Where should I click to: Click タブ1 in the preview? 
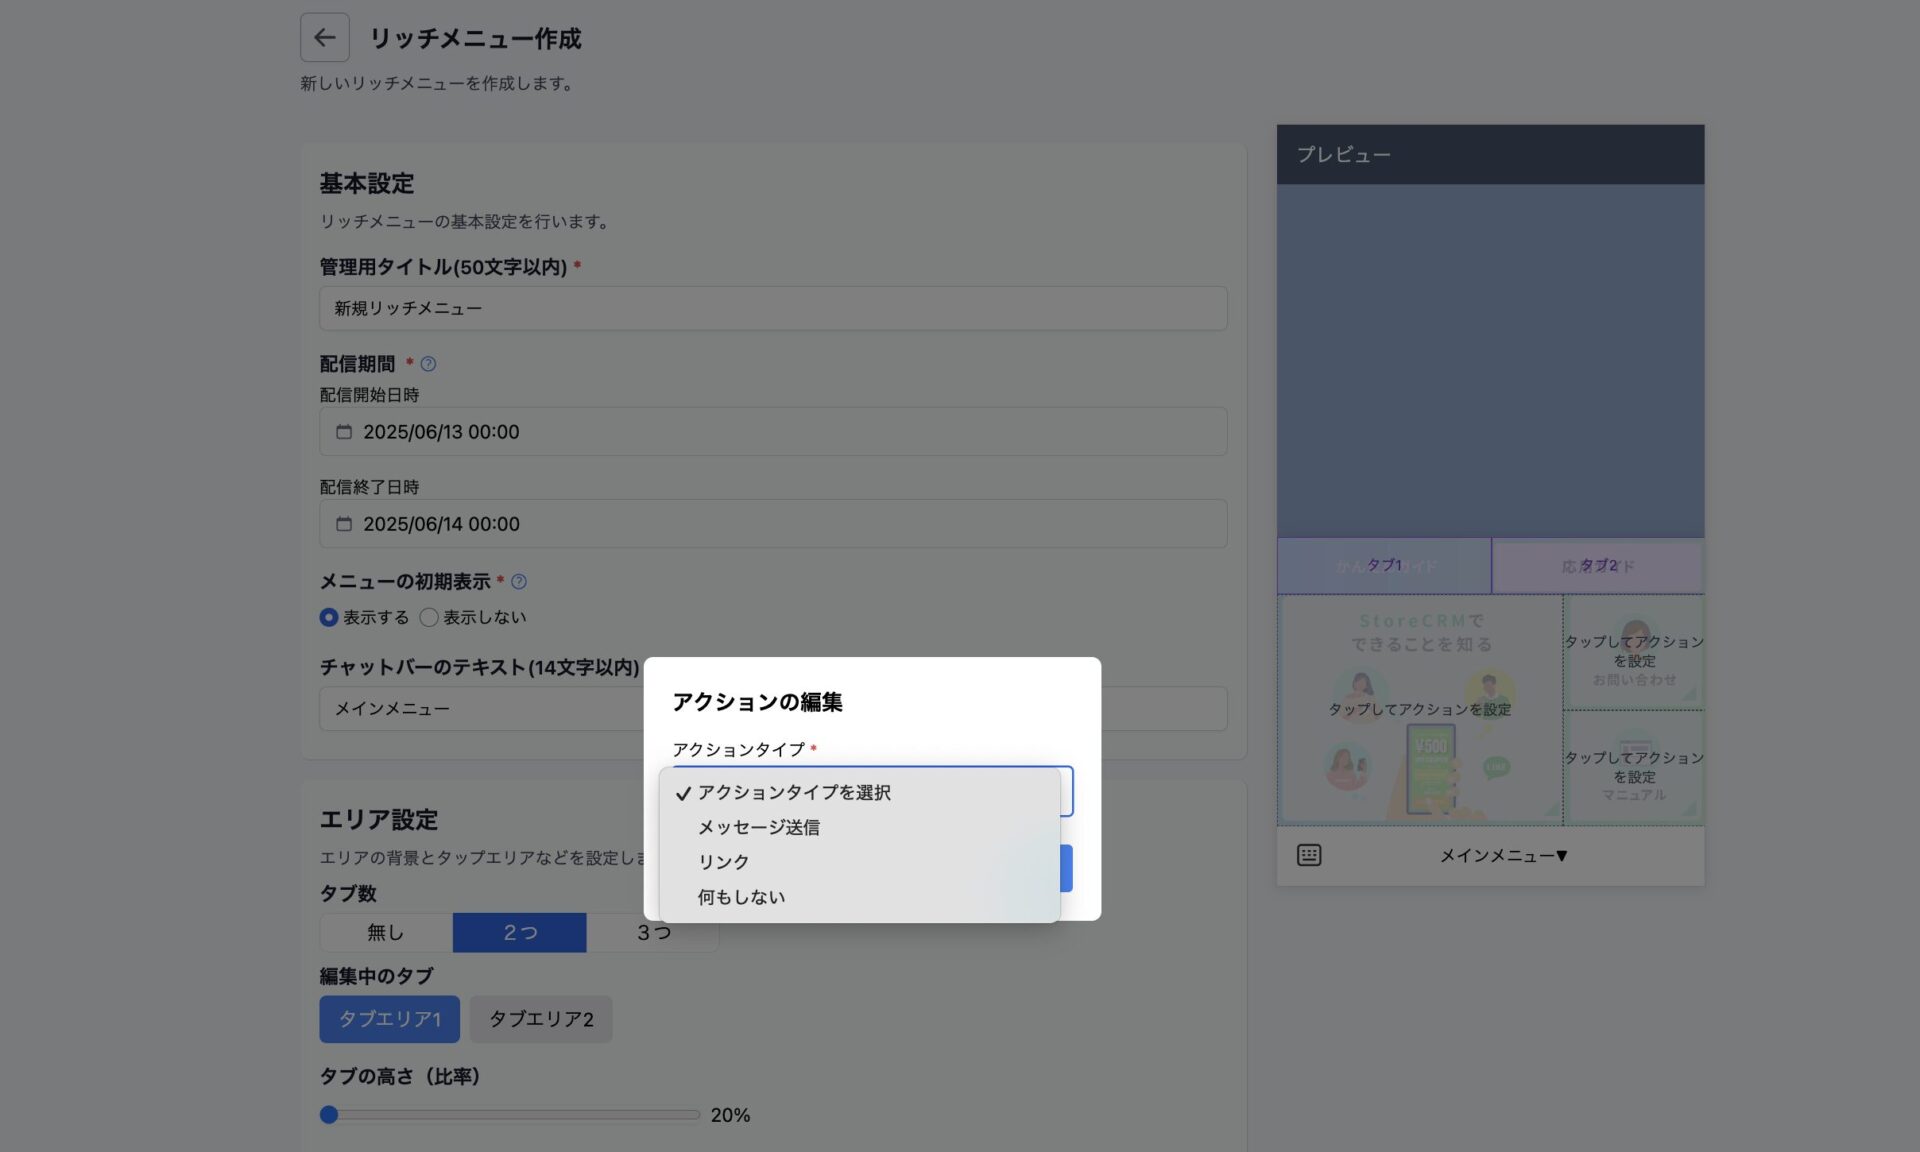coord(1384,566)
